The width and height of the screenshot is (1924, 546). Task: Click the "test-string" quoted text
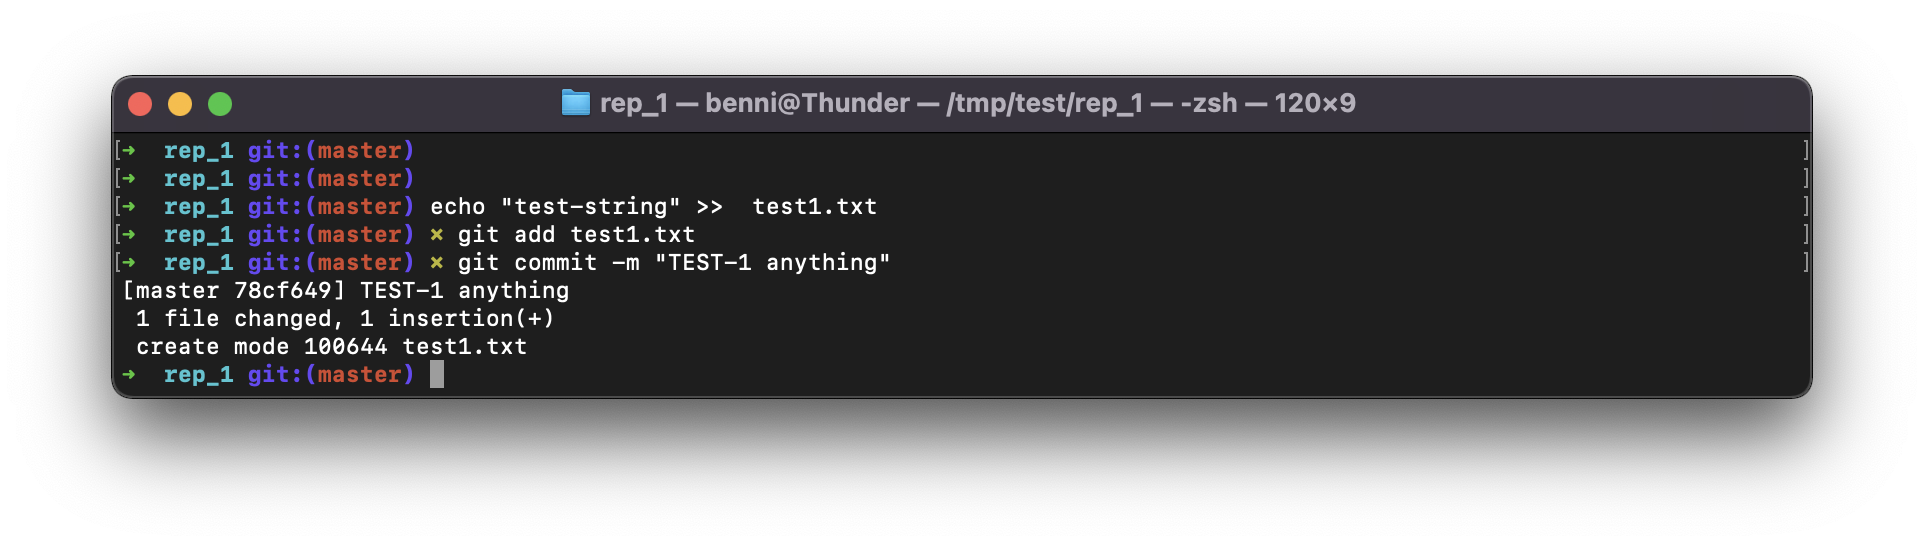click(590, 207)
